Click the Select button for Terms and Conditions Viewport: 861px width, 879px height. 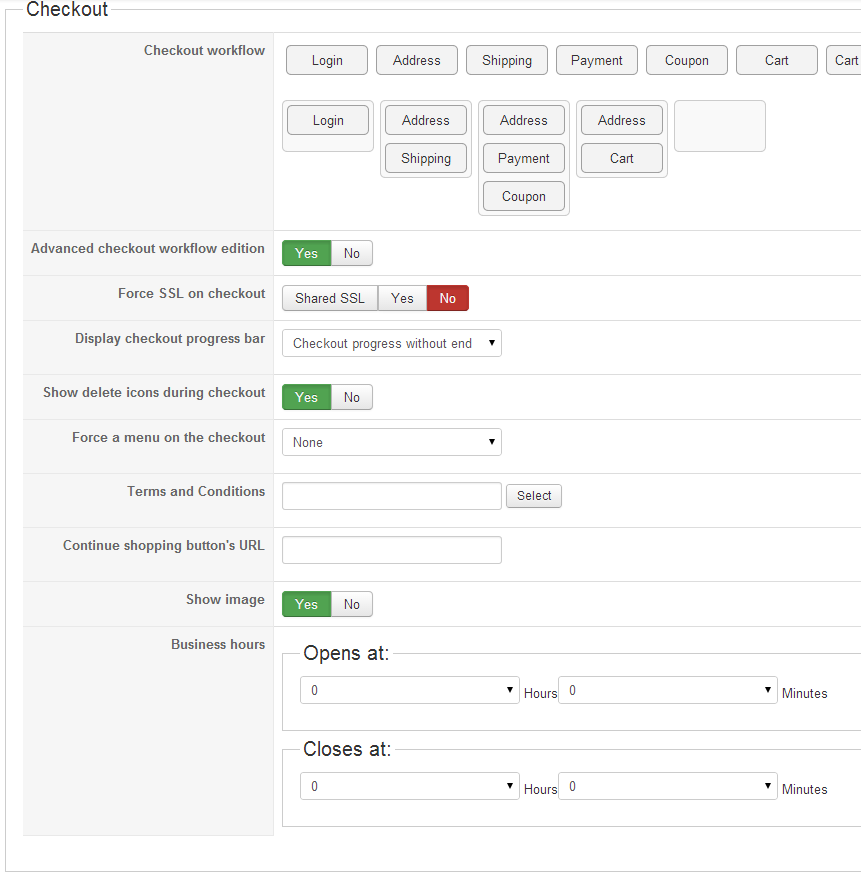[x=534, y=496]
